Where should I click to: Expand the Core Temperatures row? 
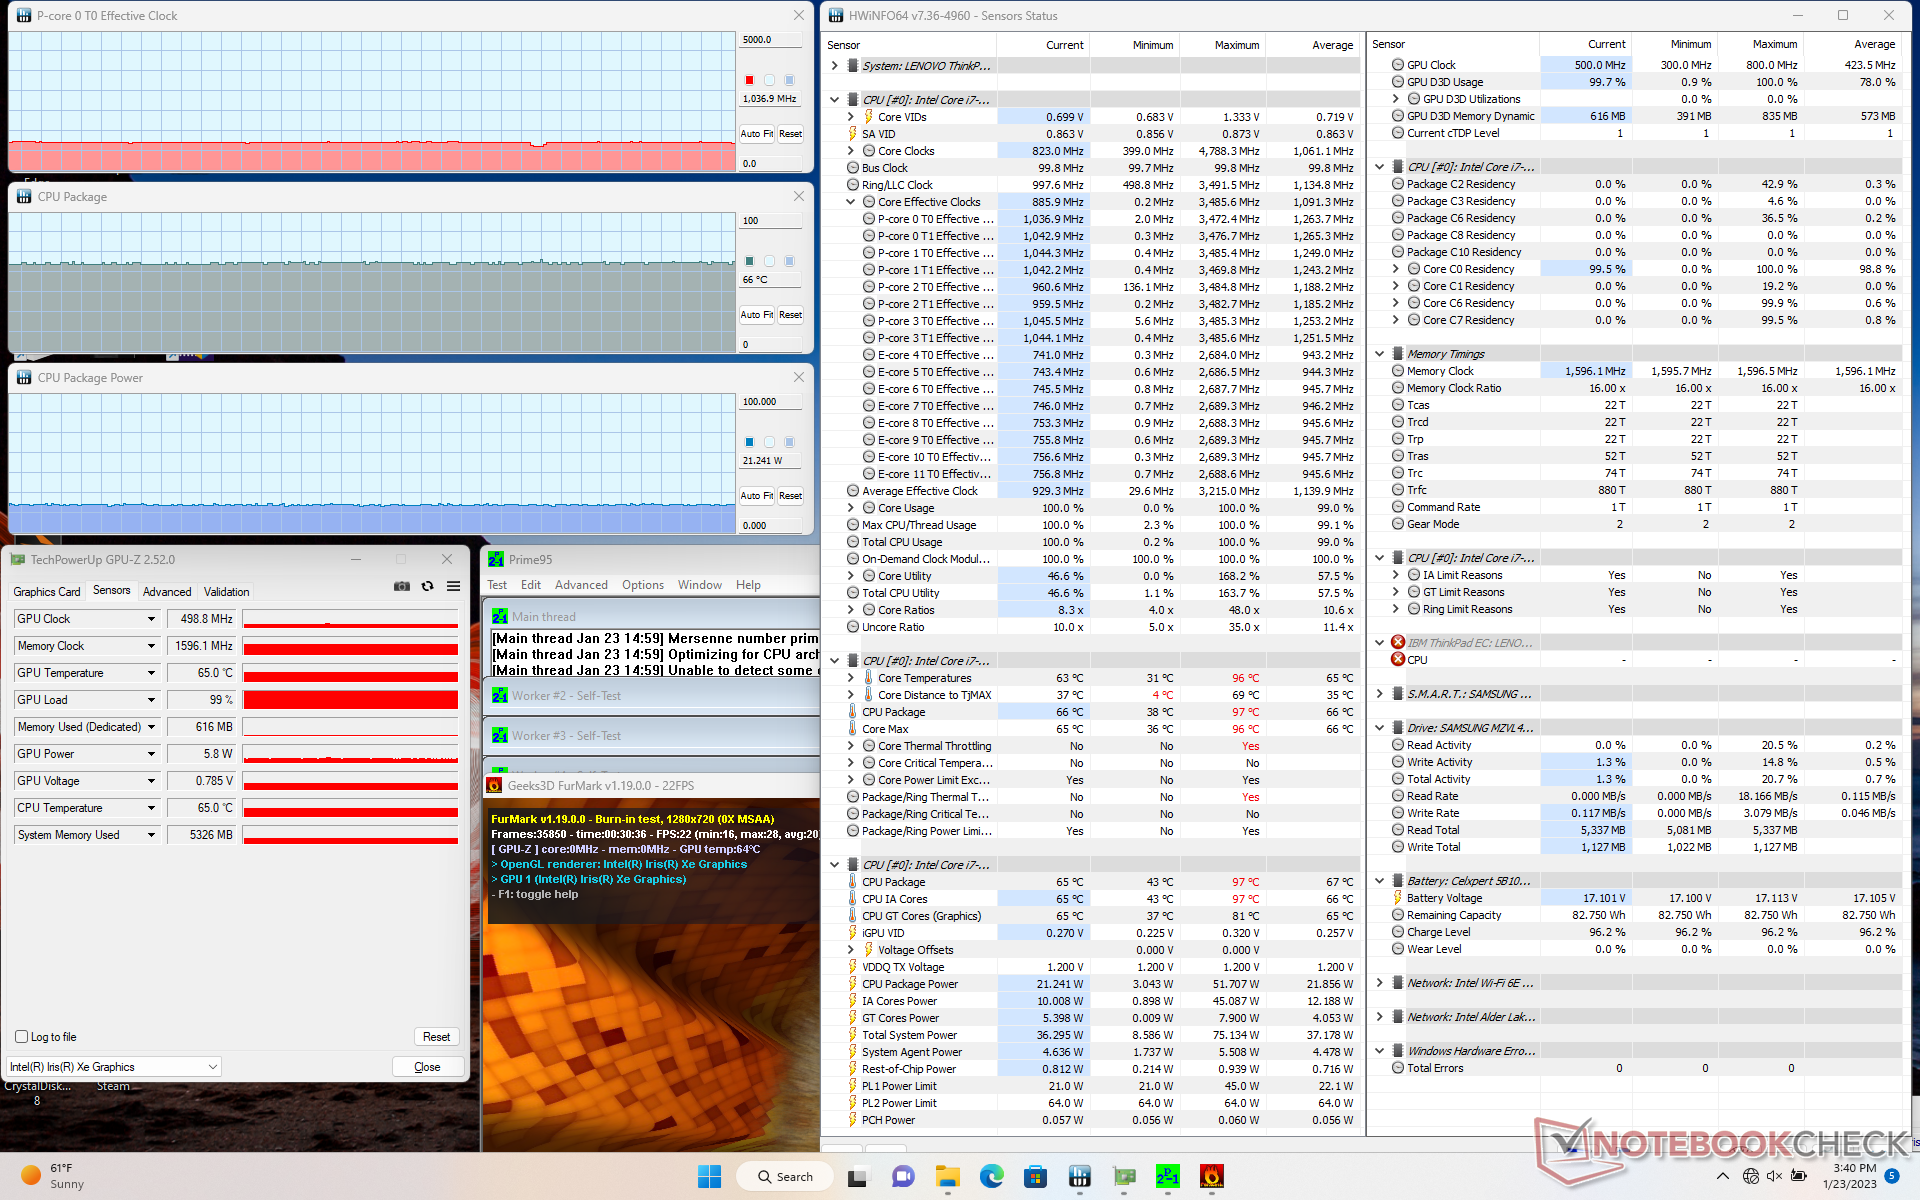[851, 678]
